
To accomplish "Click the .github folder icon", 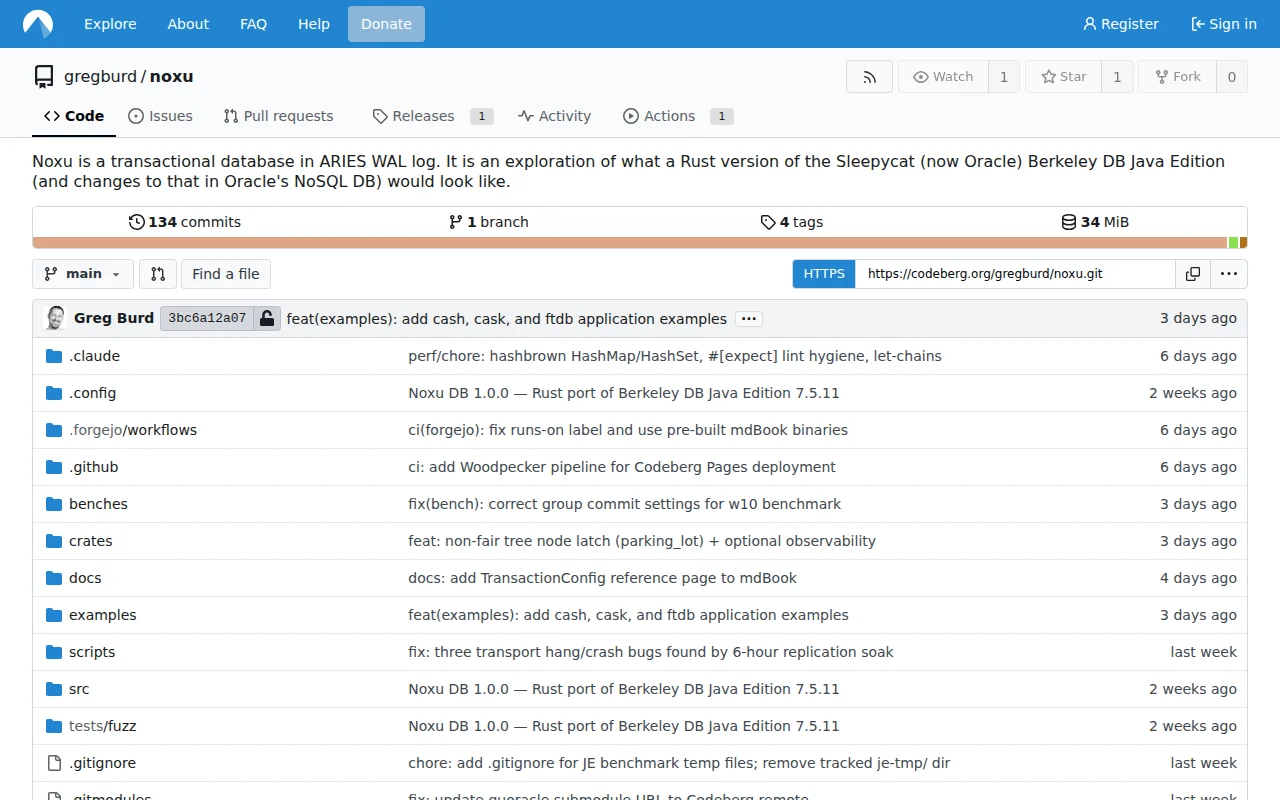I will click(x=54, y=467).
